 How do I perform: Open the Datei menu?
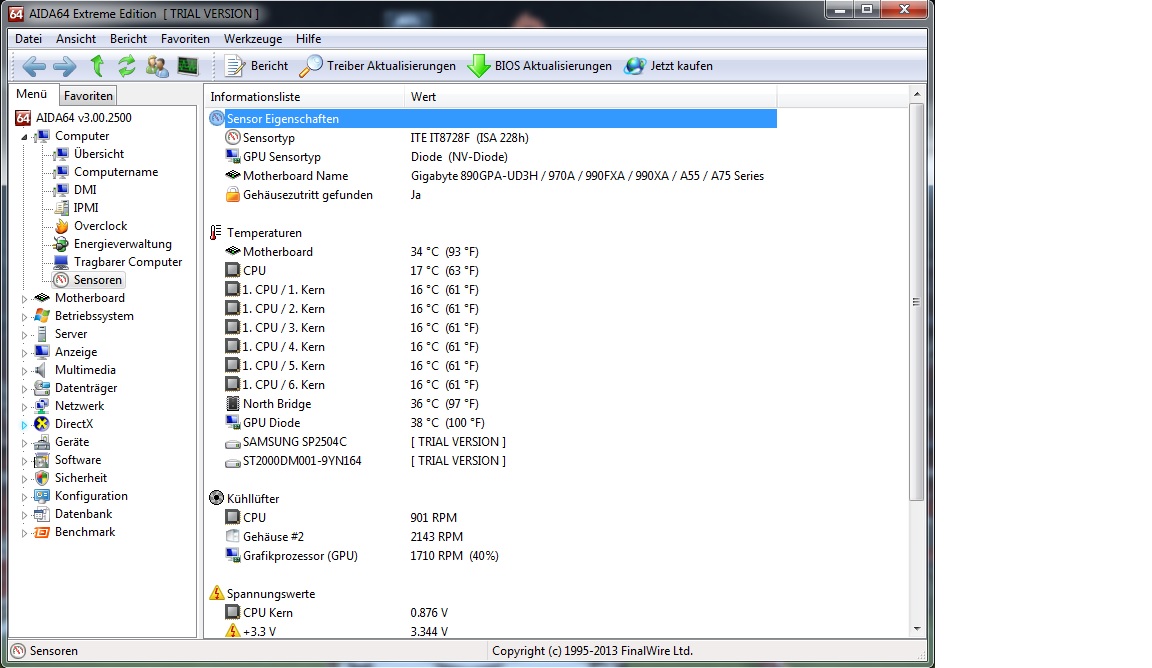coord(29,39)
